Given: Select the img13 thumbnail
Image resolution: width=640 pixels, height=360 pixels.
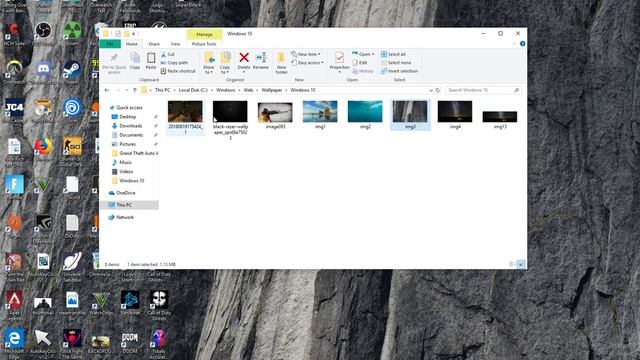Looking at the screenshot, I should [x=500, y=117].
